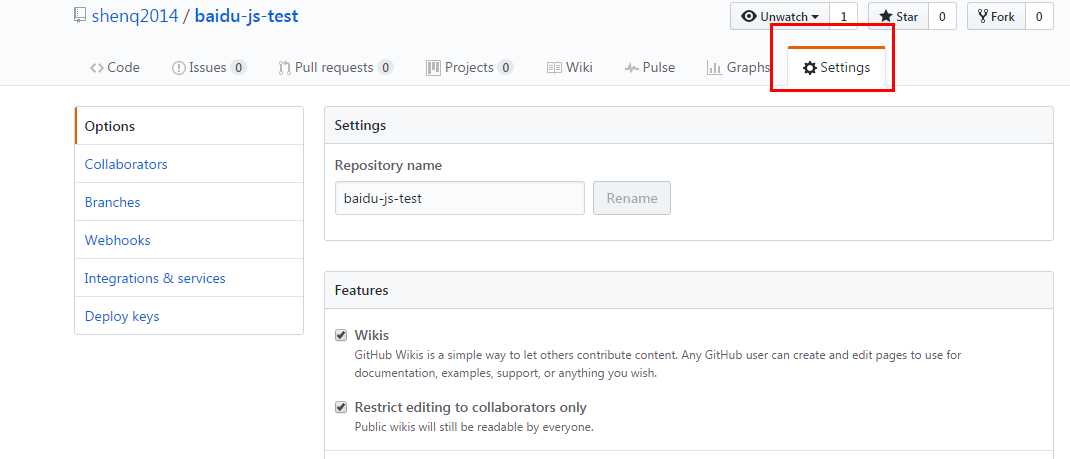Star the repository
Image resolution: width=1070 pixels, height=459 pixels.
[899, 16]
